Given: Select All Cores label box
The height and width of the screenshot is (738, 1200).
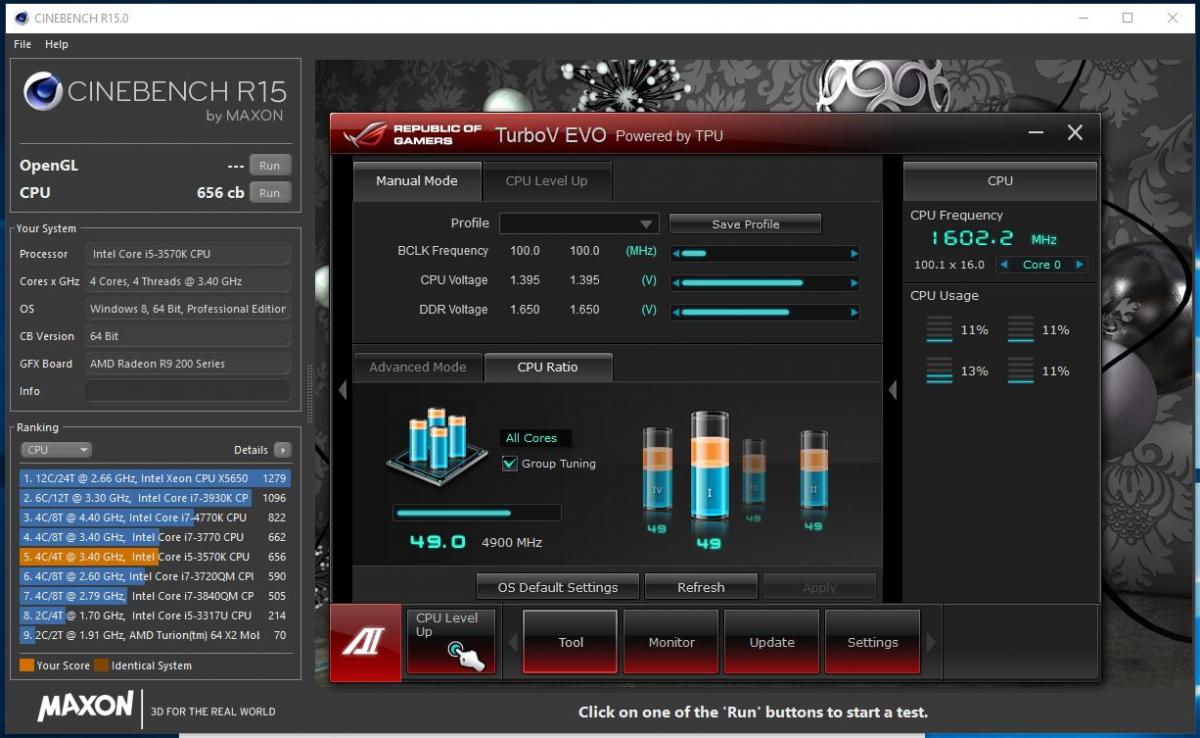Looking at the screenshot, I should pos(536,438).
